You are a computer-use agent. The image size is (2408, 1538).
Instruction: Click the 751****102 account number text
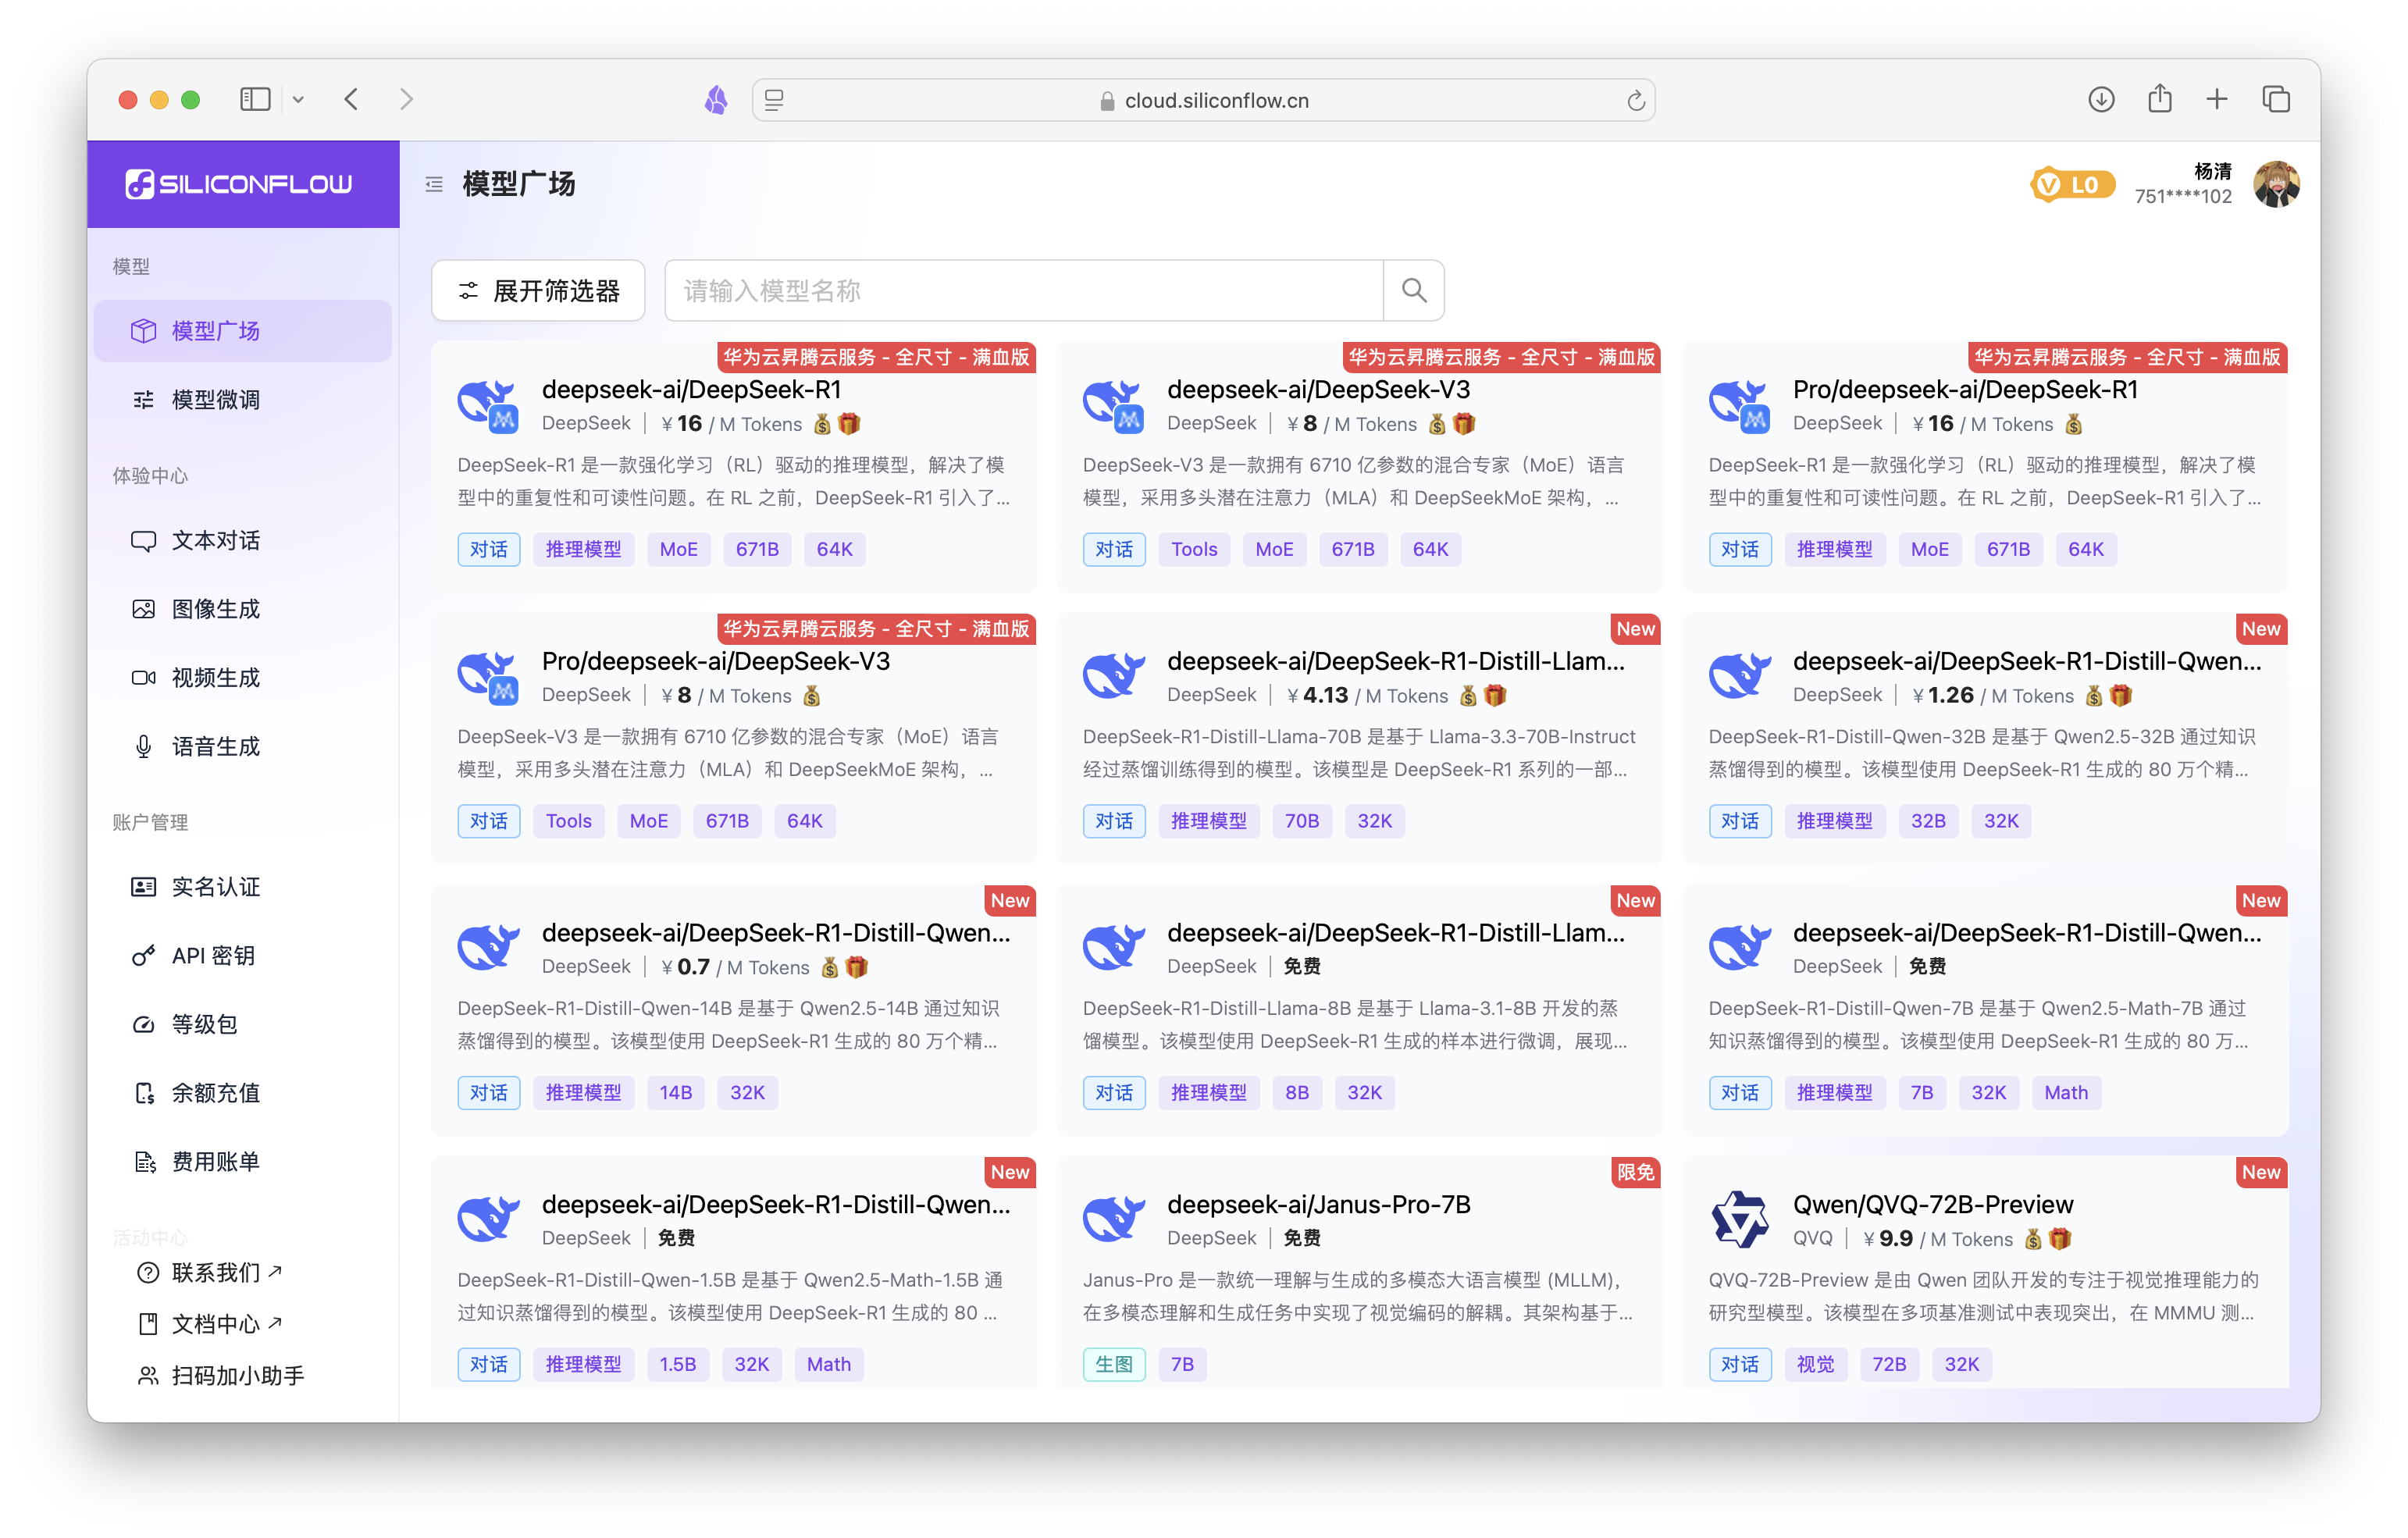point(2182,197)
